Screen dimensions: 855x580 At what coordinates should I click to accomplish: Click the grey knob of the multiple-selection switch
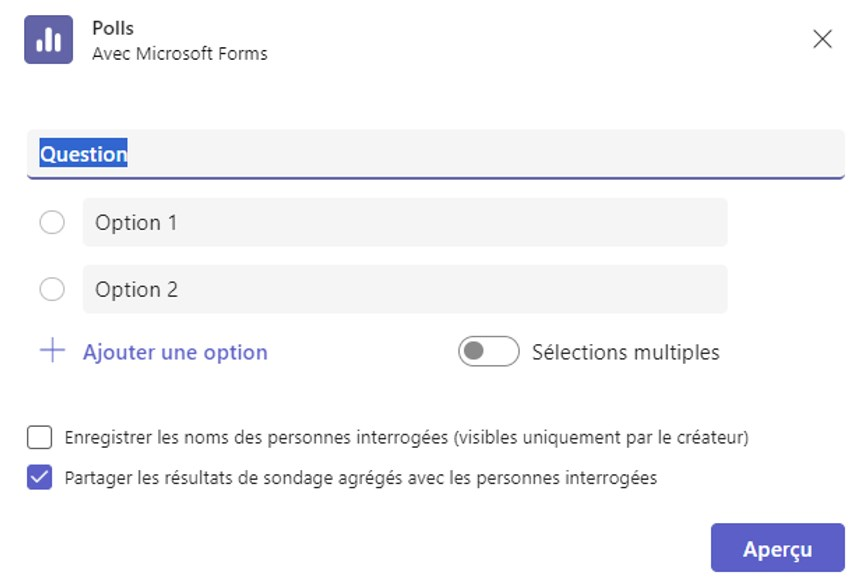pos(475,352)
